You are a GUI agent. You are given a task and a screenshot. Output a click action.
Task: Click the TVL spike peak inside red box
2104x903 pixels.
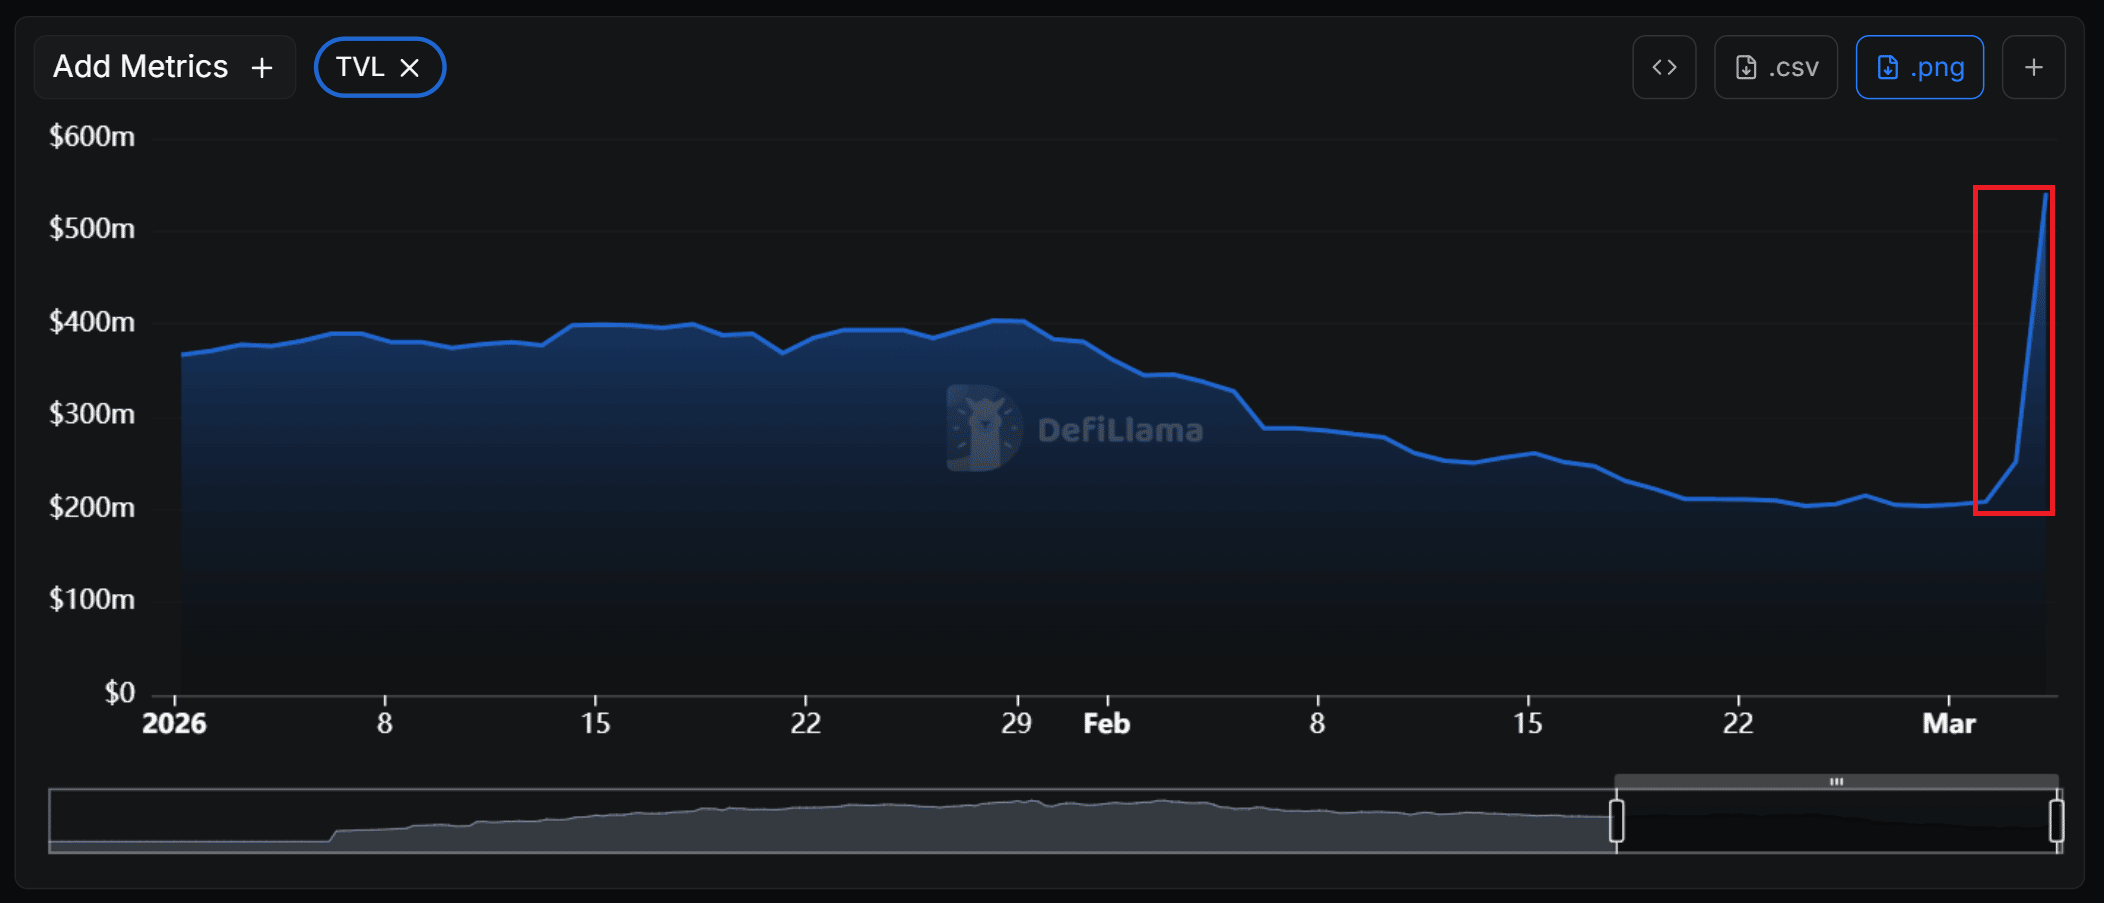click(2045, 194)
